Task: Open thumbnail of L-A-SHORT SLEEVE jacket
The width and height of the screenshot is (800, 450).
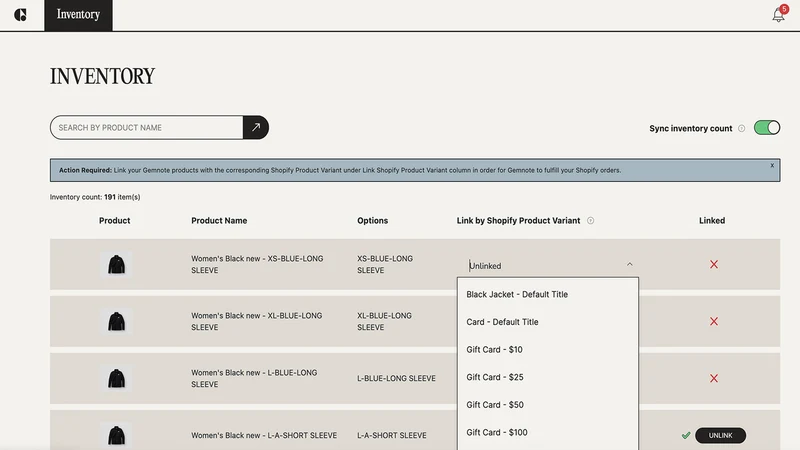Action: (x=116, y=435)
